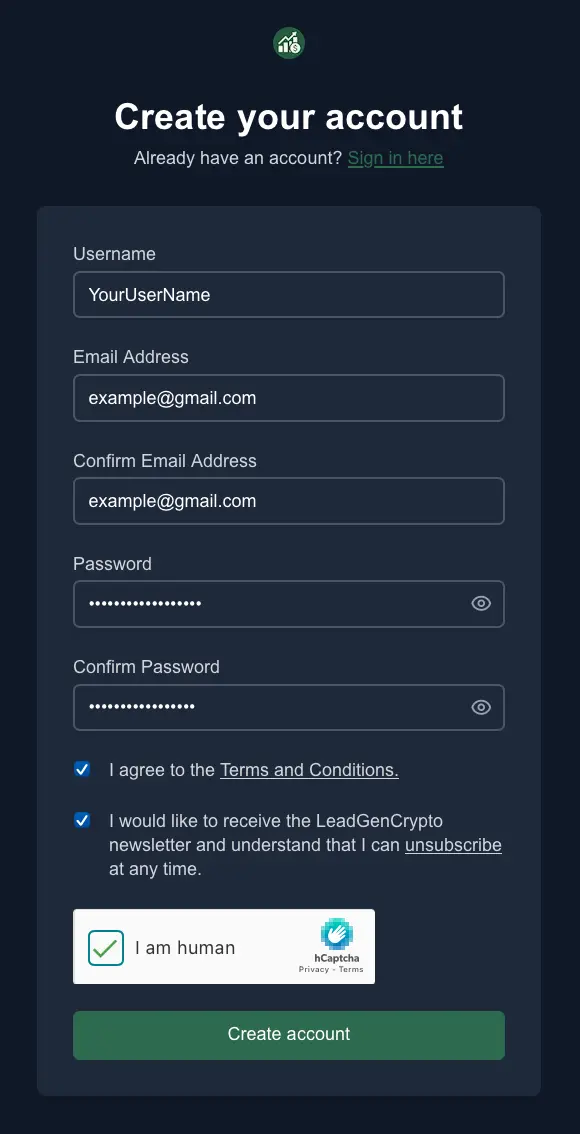Image resolution: width=580 pixels, height=1134 pixels.
Task: Click the hCaptcha widget area
Action: tap(224, 946)
